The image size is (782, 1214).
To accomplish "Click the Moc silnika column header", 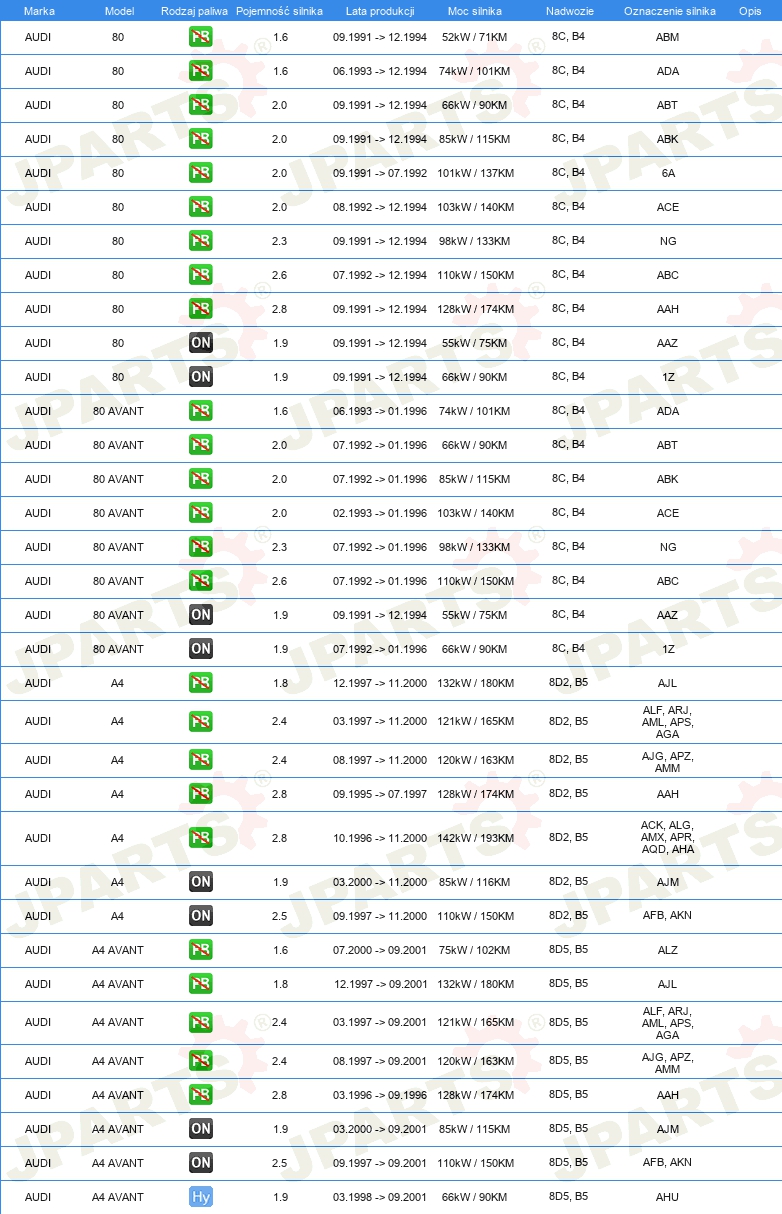I will click(475, 11).
